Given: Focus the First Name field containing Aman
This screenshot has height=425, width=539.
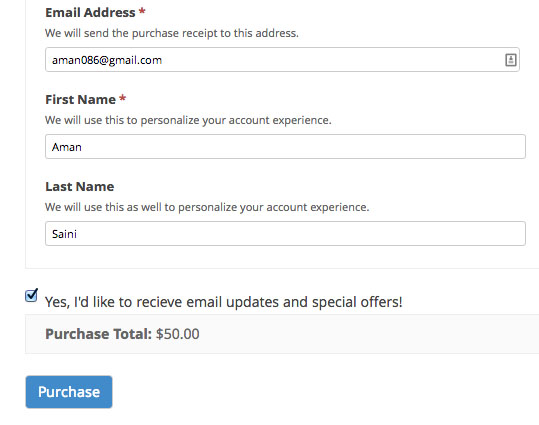Looking at the screenshot, I should tap(285, 147).
